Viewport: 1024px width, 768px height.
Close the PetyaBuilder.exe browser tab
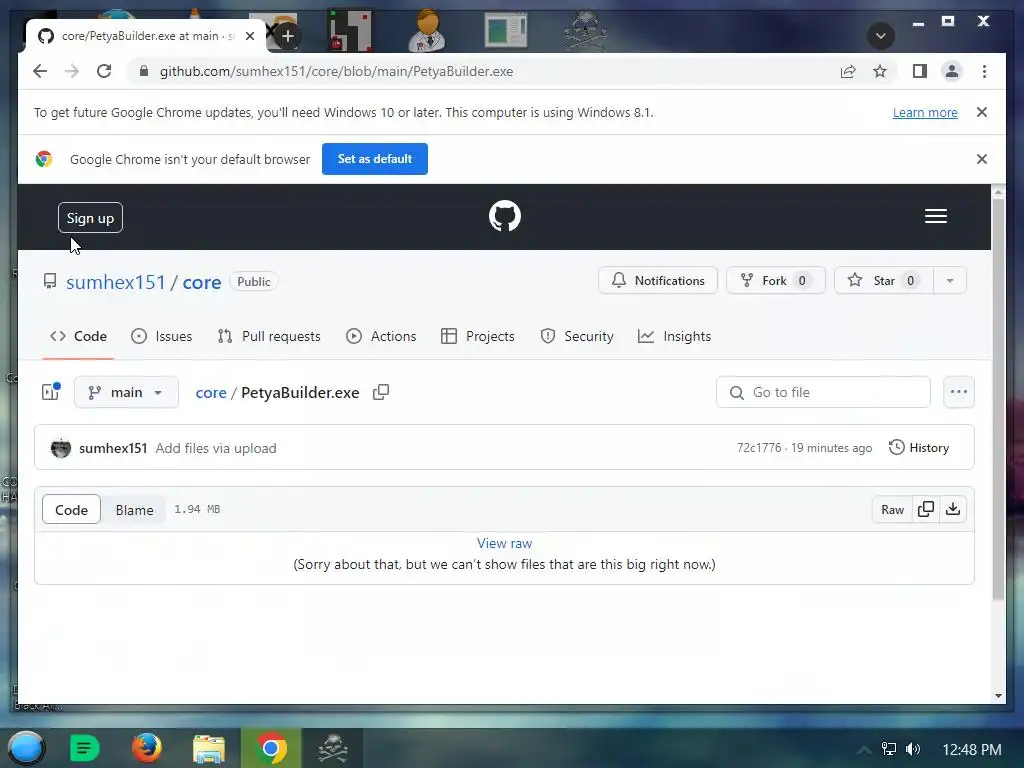pos(249,36)
